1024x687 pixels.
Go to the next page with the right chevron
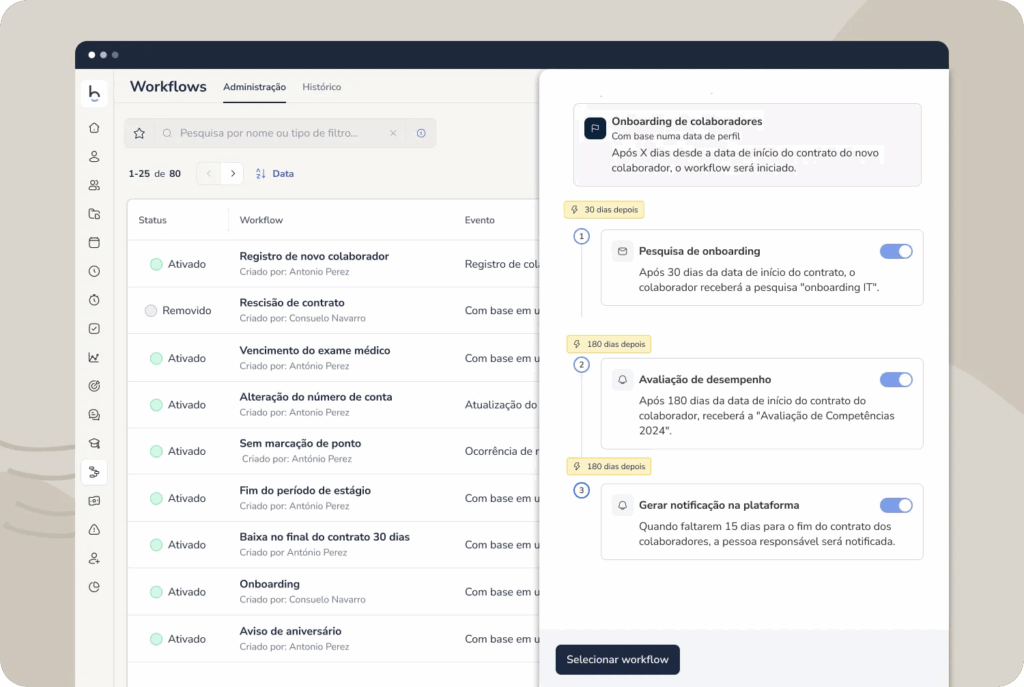pos(232,173)
